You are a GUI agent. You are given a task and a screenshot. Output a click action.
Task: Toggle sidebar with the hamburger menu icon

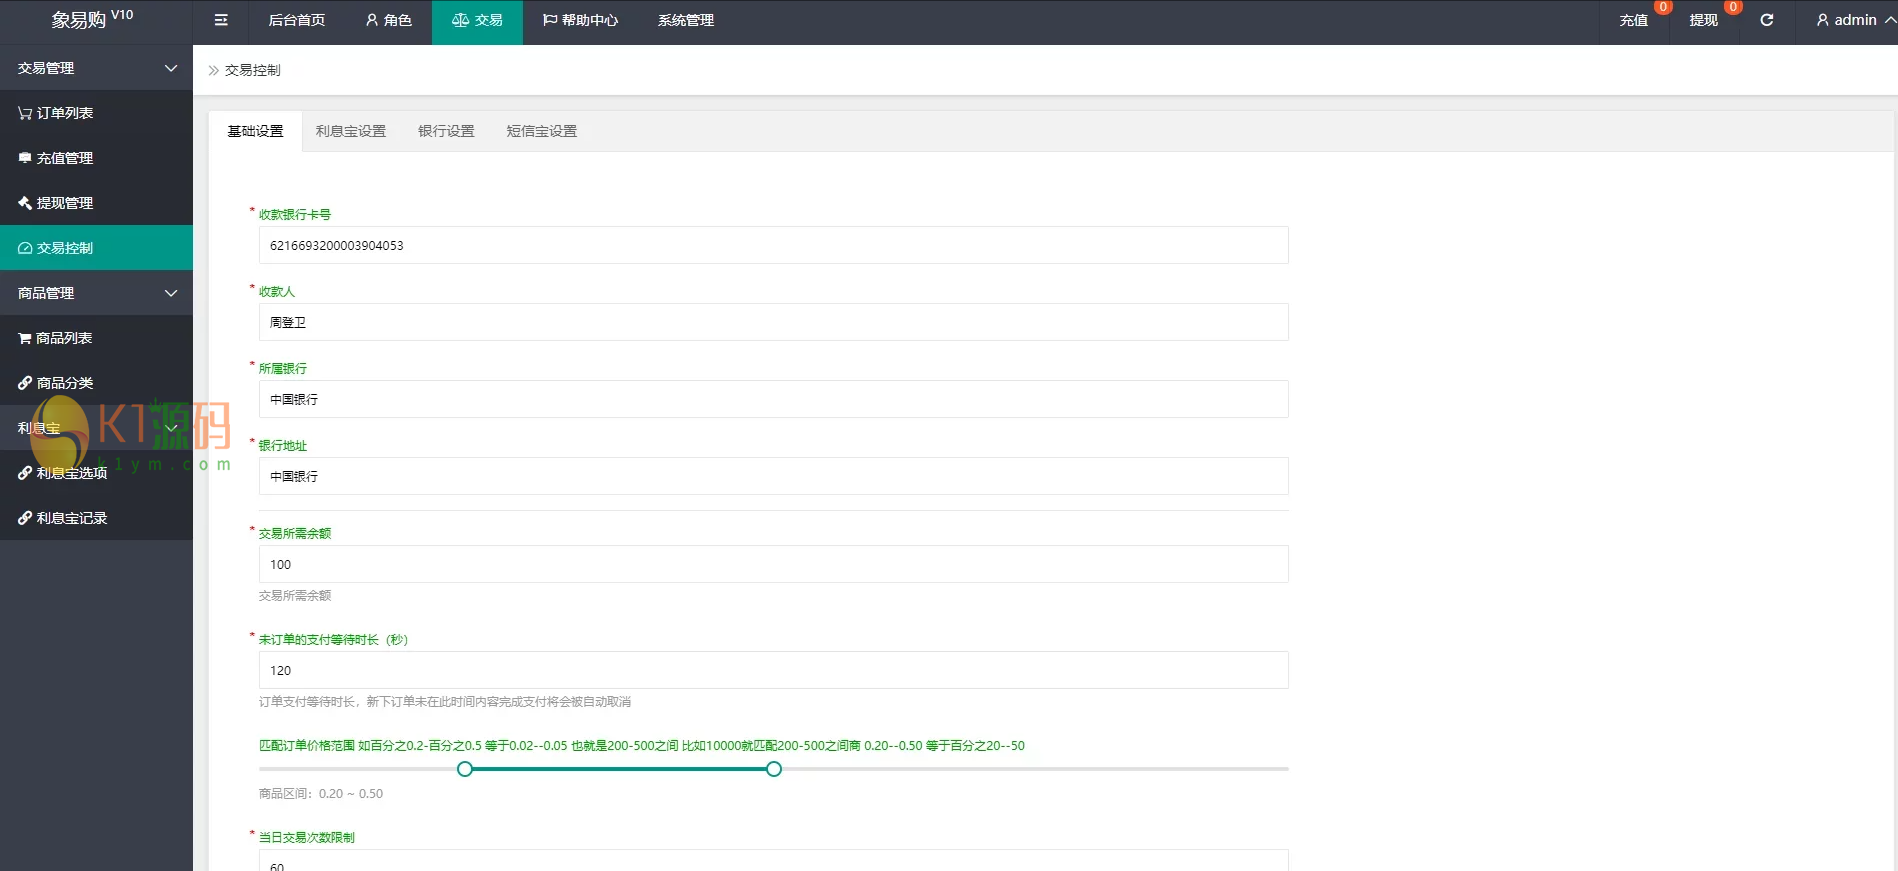click(221, 20)
